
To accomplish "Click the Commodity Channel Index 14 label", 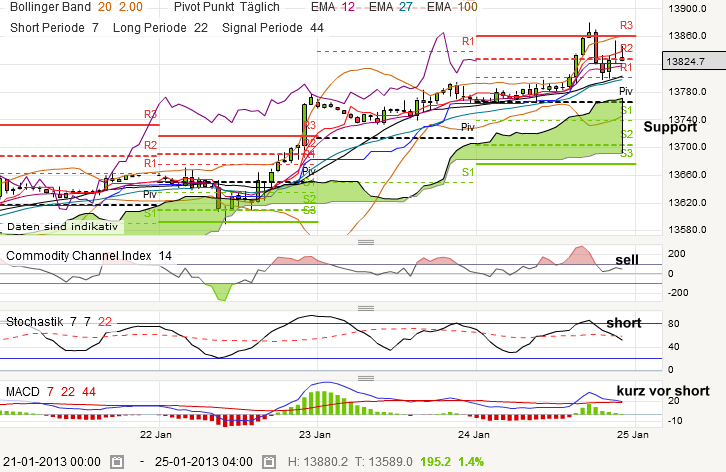I will pos(89,256).
